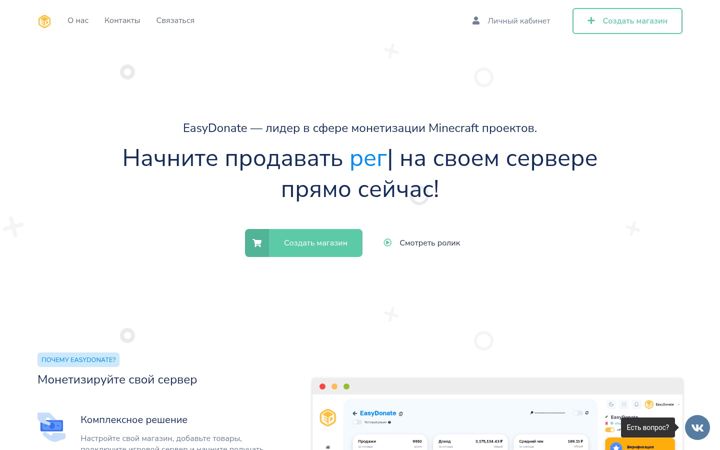Click the Есть вопрос? tooltip

click(647, 428)
